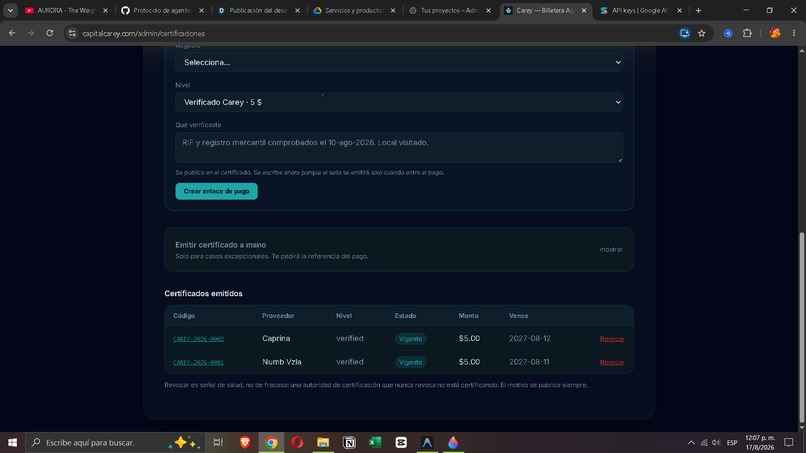
Task: Open a new browser tab
Action: (698, 10)
